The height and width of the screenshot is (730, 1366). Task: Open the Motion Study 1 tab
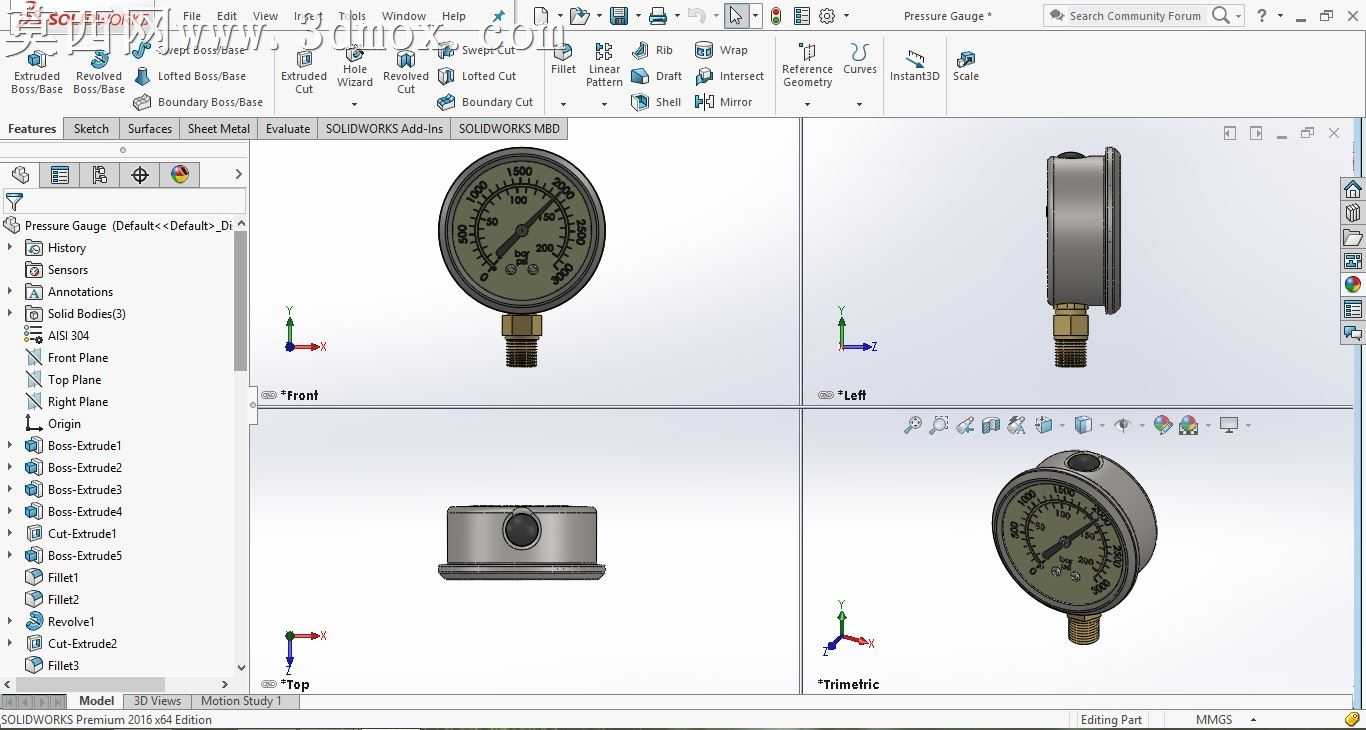(x=241, y=701)
